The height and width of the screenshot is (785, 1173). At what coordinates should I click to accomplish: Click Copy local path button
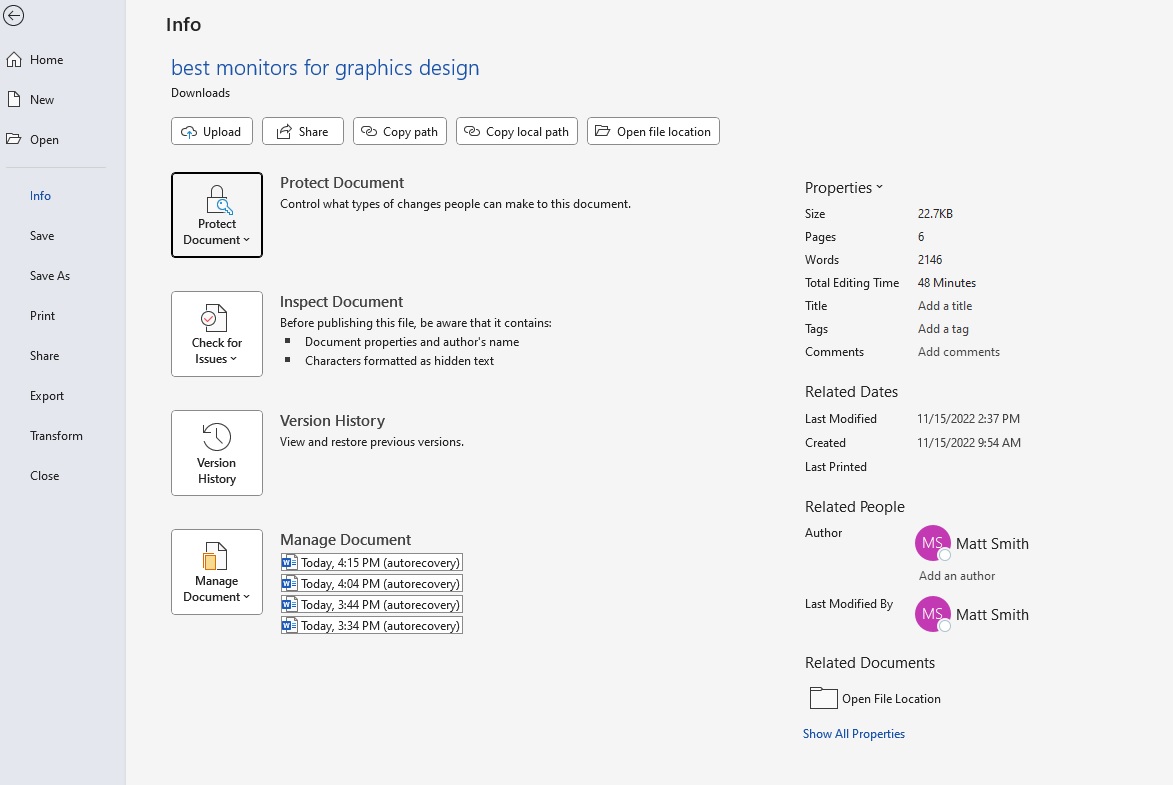(516, 131)
